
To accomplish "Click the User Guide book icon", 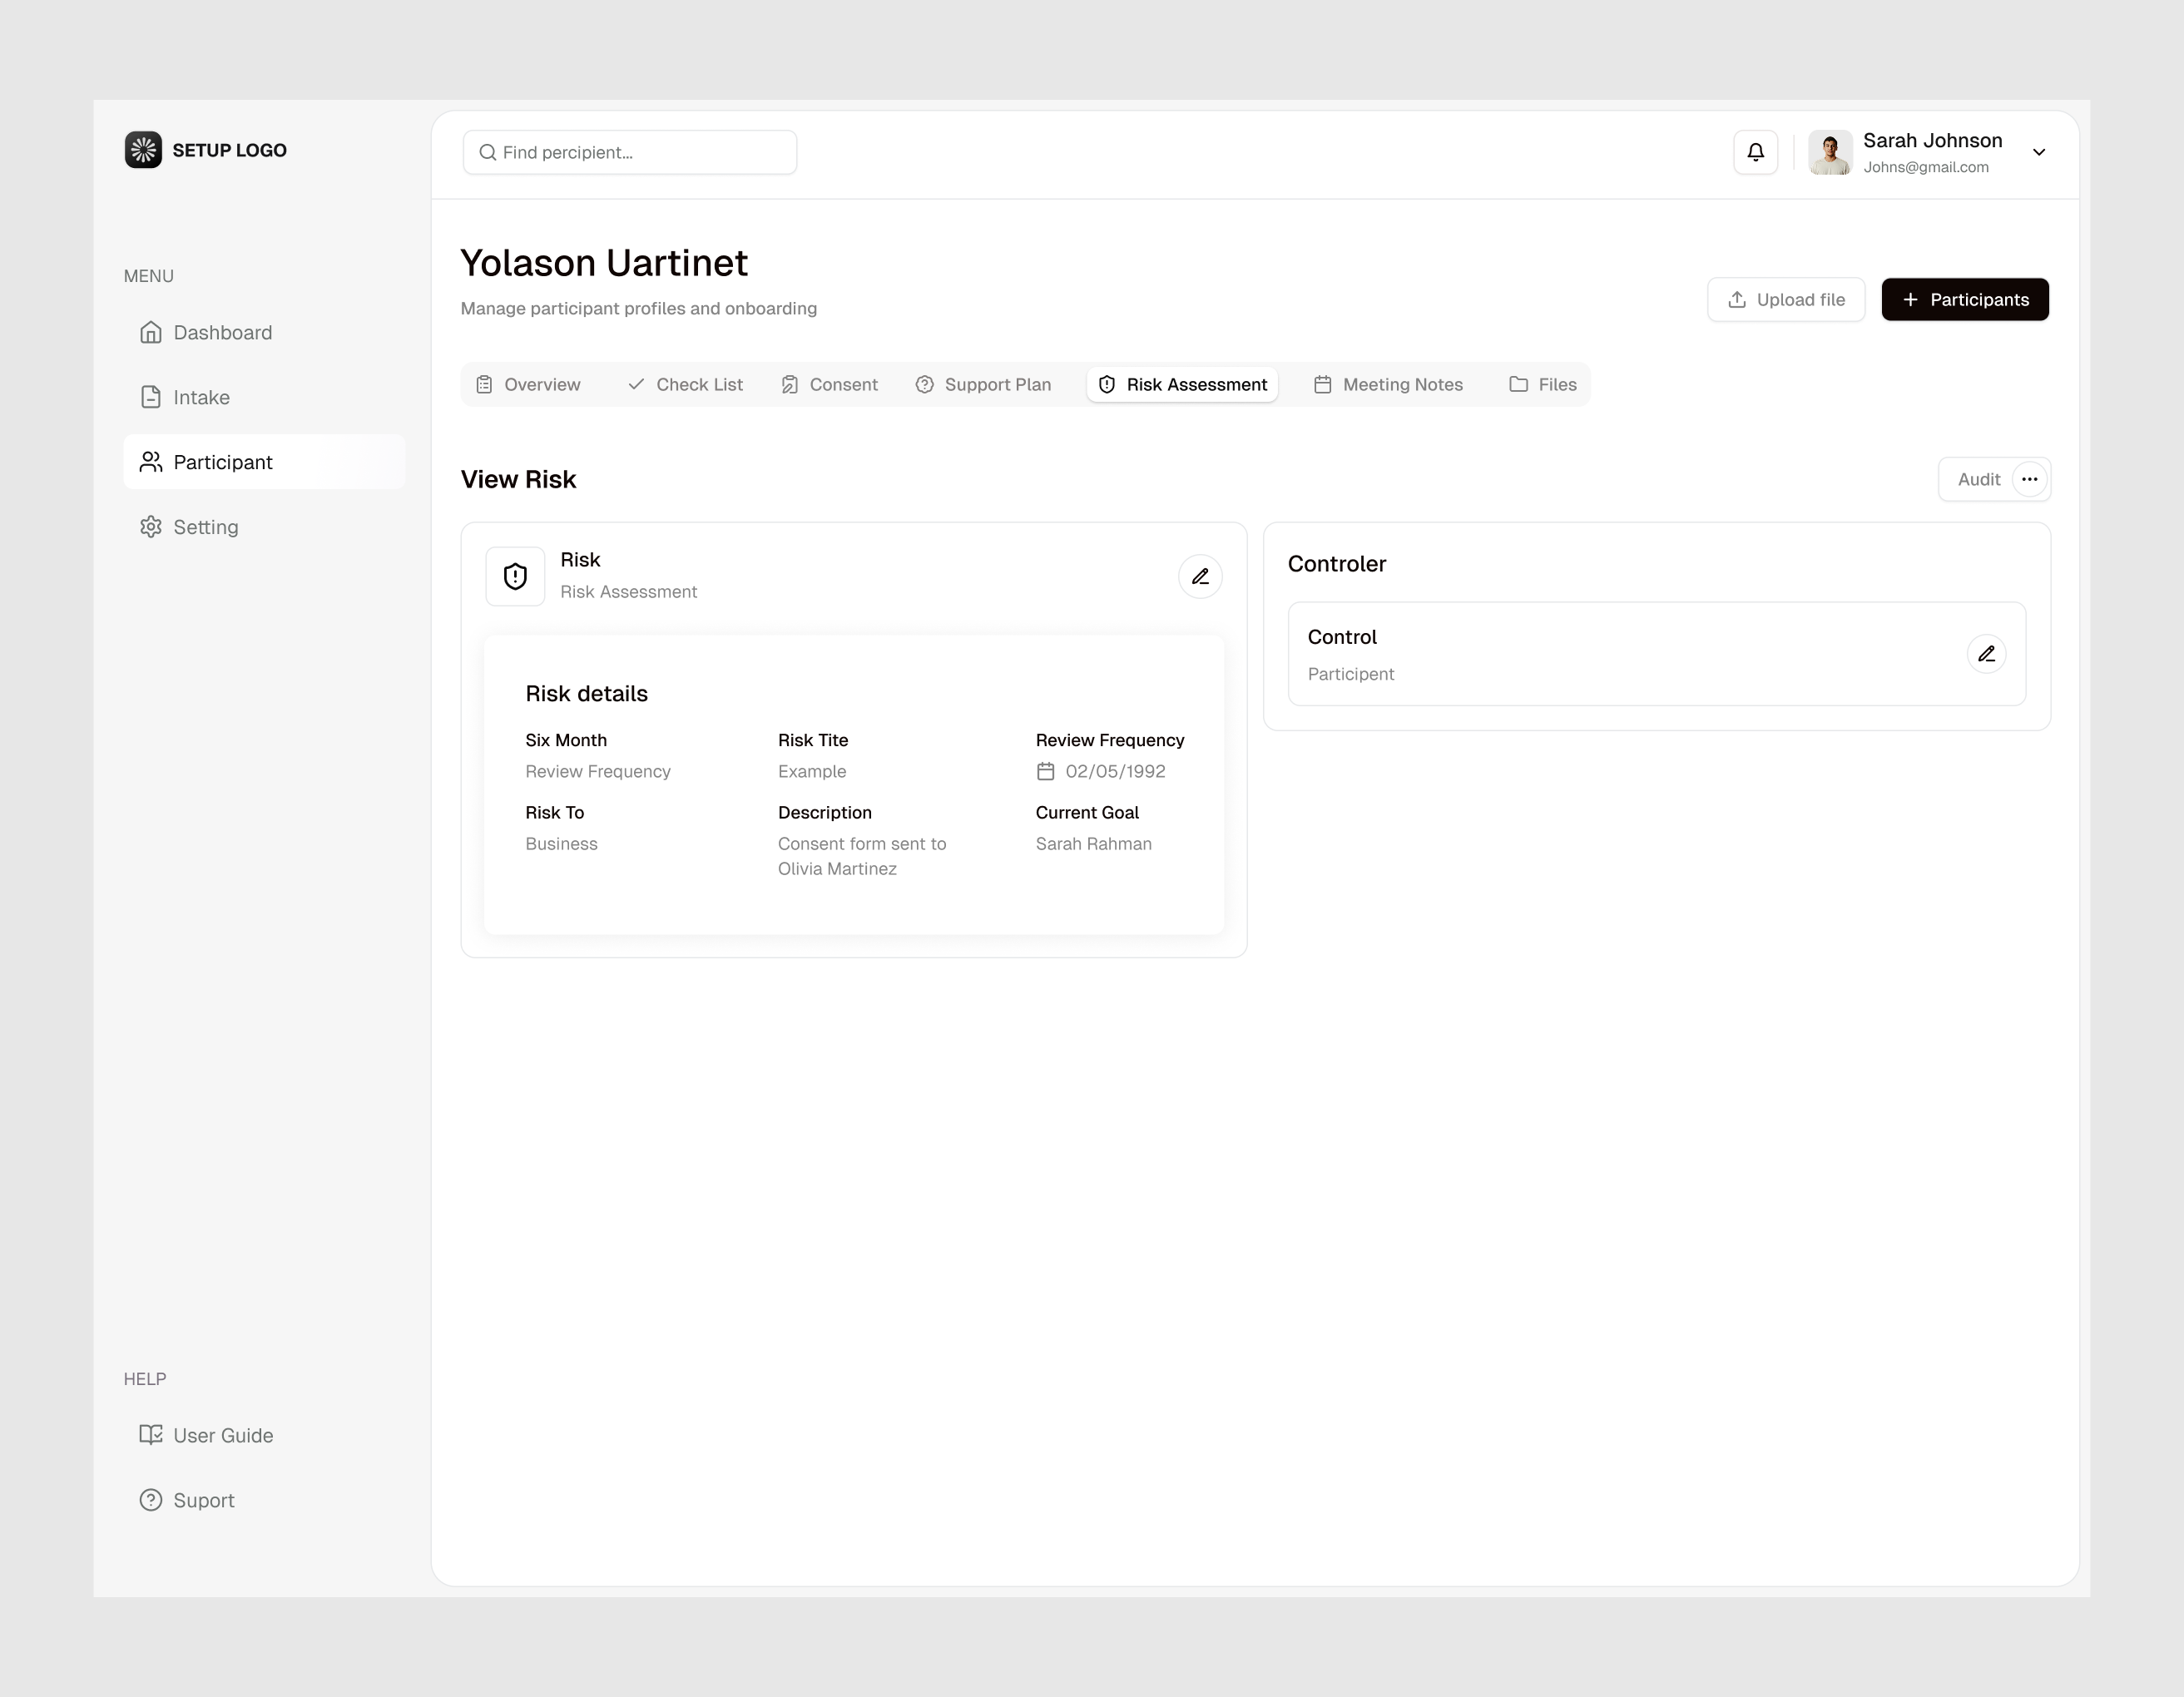I will pos(151,1434).
